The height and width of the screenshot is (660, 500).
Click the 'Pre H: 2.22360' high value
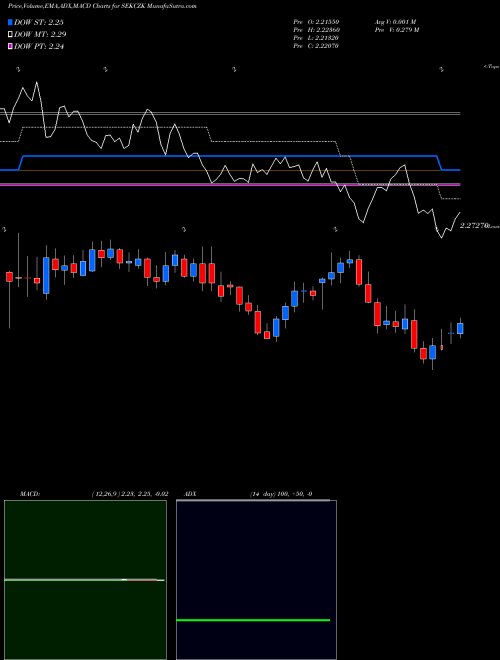coord(317,30)
